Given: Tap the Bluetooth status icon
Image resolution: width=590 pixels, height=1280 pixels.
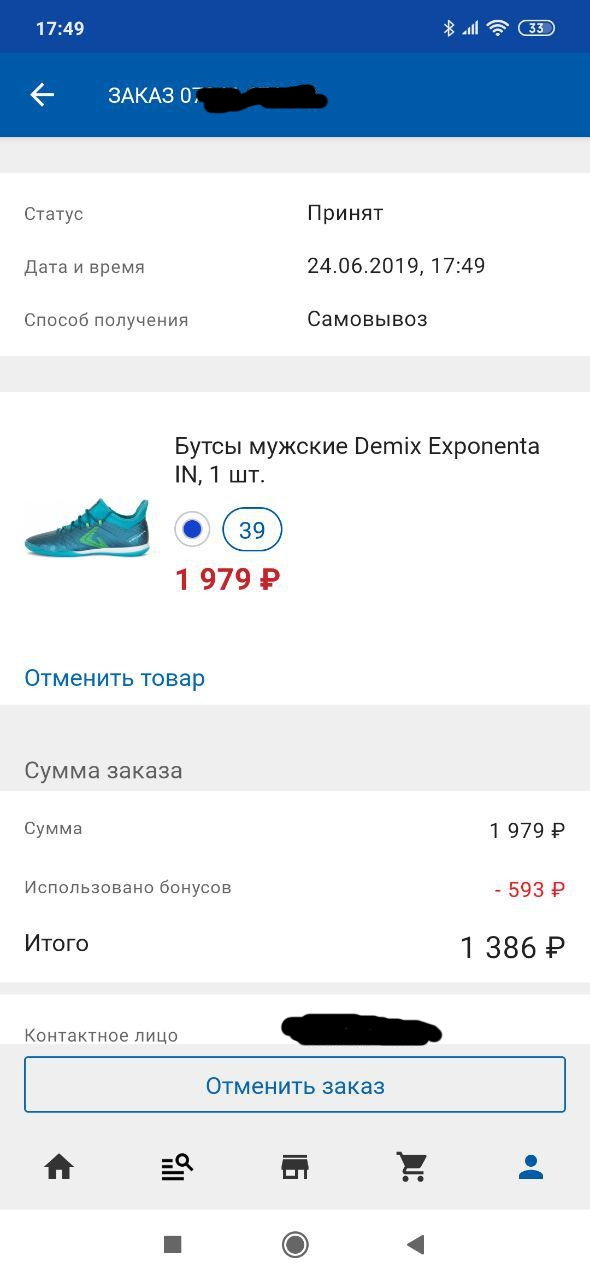Looking at the screenshot, I should click(449, 28).
